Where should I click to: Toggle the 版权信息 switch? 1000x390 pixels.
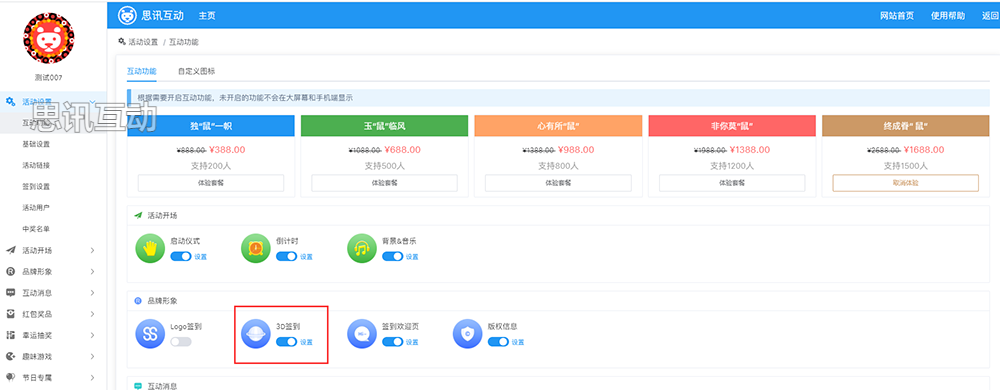(x=498, y=342)
